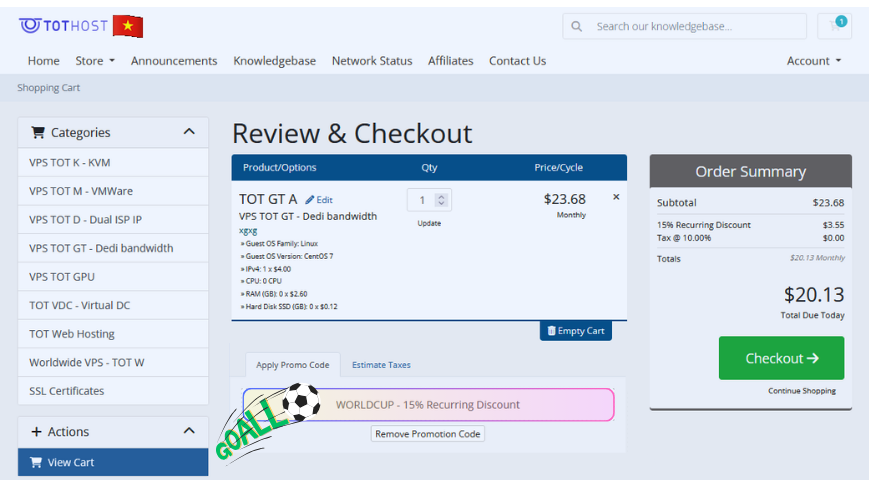This screenshot has width=869, height=480.
Task: Click the Vietnam flag icon
Action: click(x=128, y=26)
